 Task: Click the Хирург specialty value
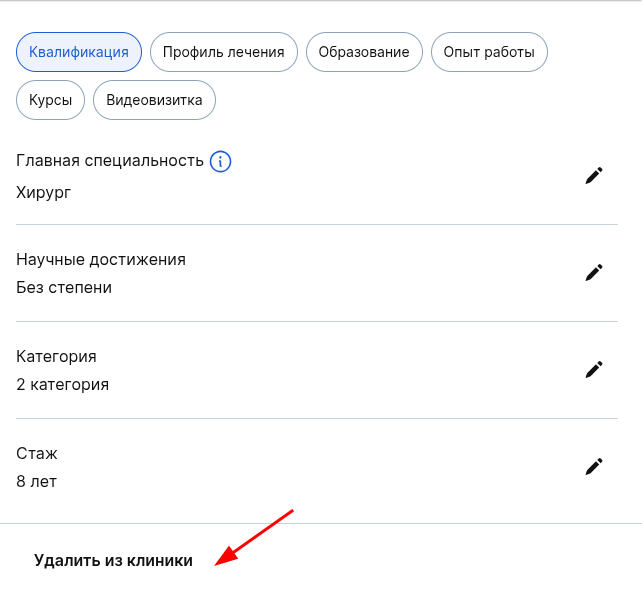[43, 192]
